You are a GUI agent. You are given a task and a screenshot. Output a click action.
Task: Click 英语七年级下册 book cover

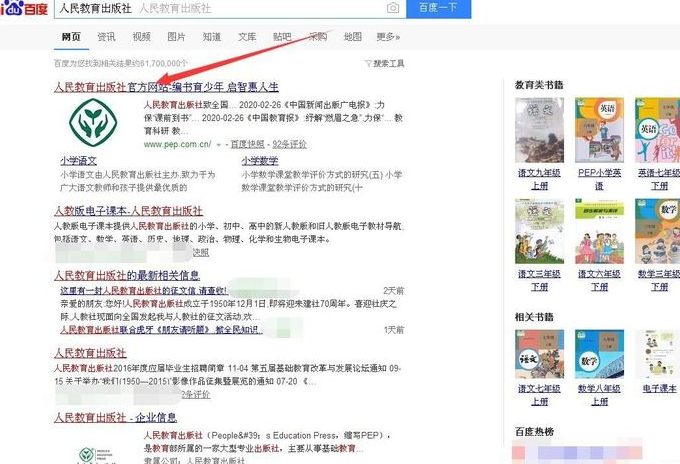tap(657, 130)
